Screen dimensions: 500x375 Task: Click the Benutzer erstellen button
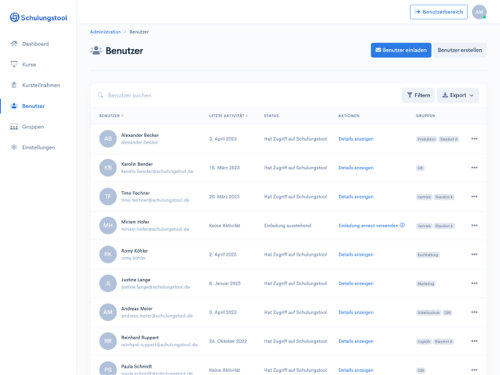460,50
